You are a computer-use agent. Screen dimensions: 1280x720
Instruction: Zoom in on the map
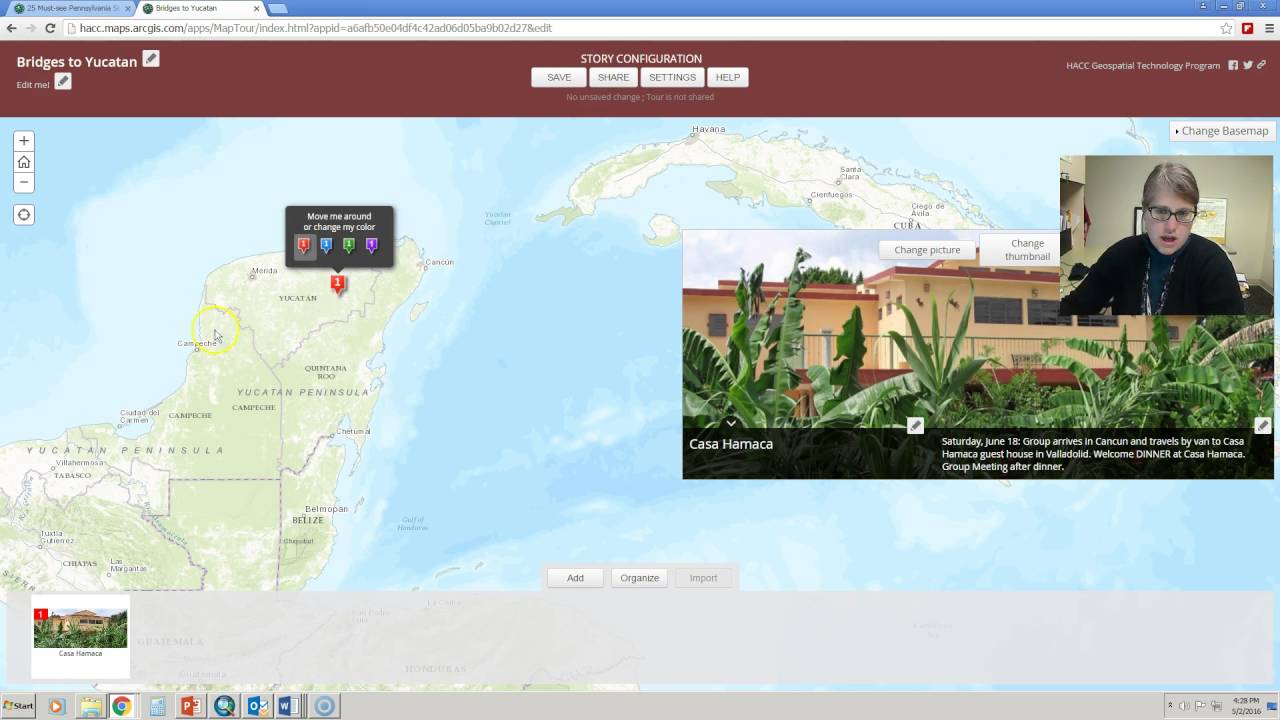24,141
